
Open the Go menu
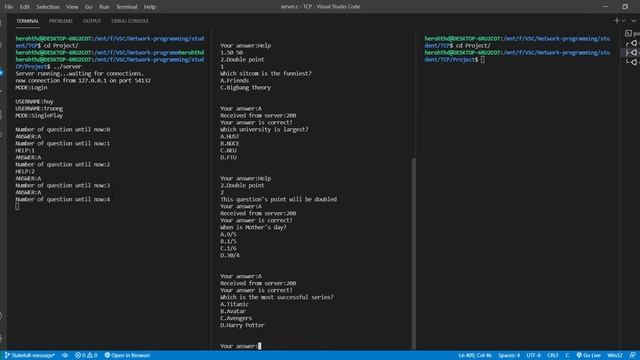pos(89,7)
